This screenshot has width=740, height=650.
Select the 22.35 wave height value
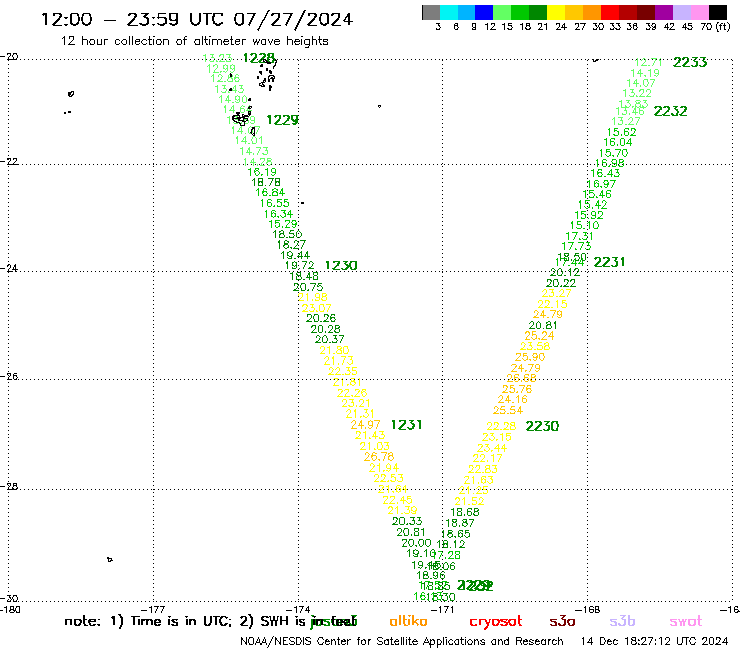(x=343, y=371)
